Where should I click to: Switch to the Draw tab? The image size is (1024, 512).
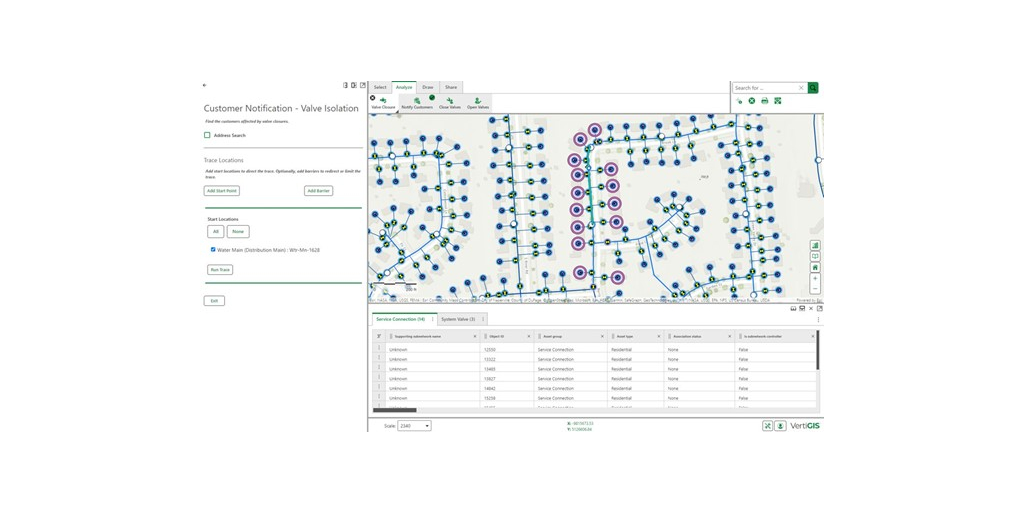pos(428,87)
